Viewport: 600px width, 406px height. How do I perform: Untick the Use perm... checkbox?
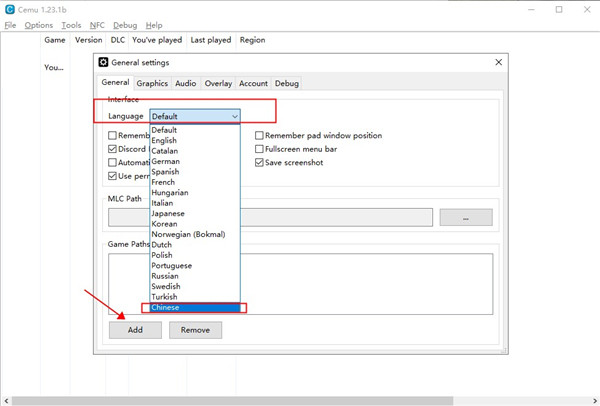(112, 176)
